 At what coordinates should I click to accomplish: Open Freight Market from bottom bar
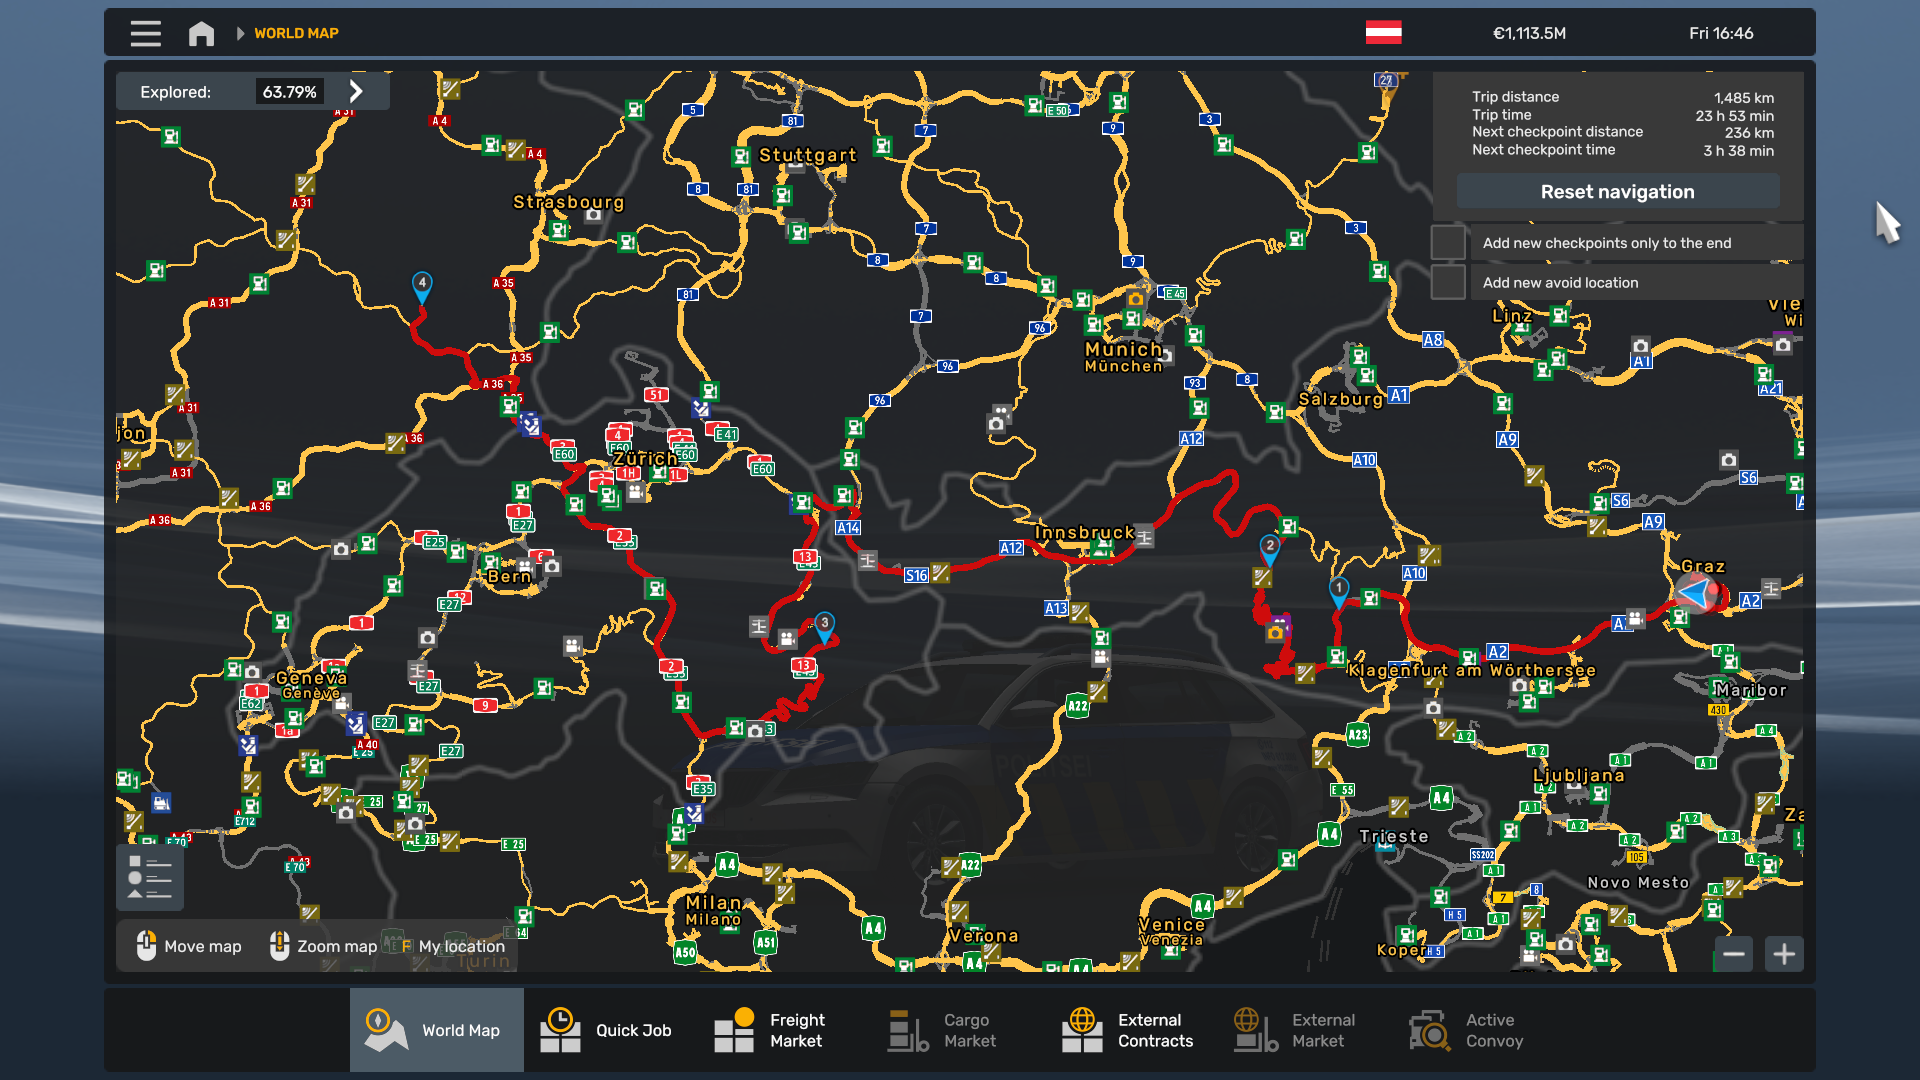[733, 1030]
